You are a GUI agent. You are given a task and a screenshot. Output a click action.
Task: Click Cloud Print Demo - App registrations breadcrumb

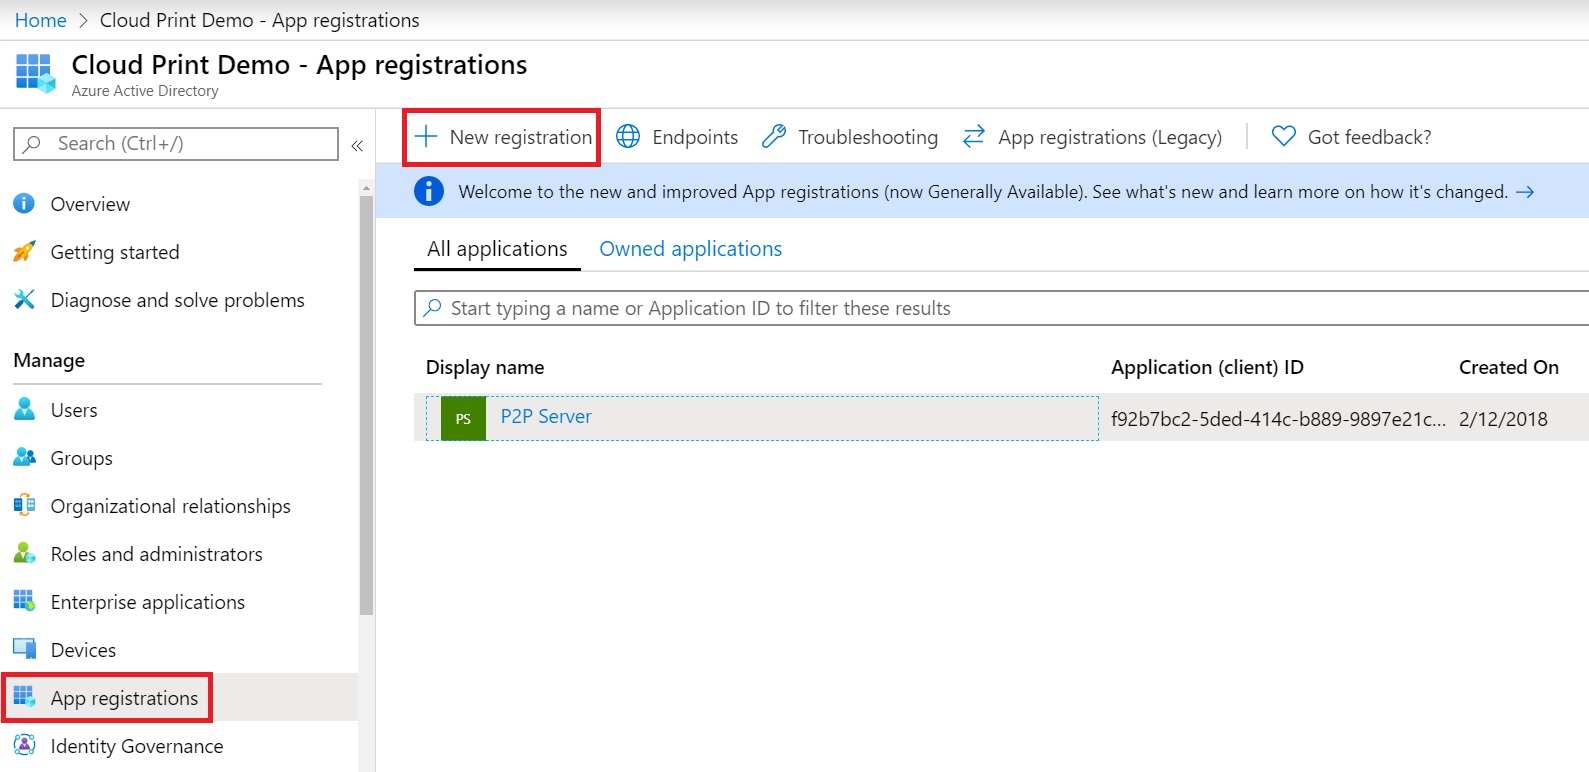[260, 20]
